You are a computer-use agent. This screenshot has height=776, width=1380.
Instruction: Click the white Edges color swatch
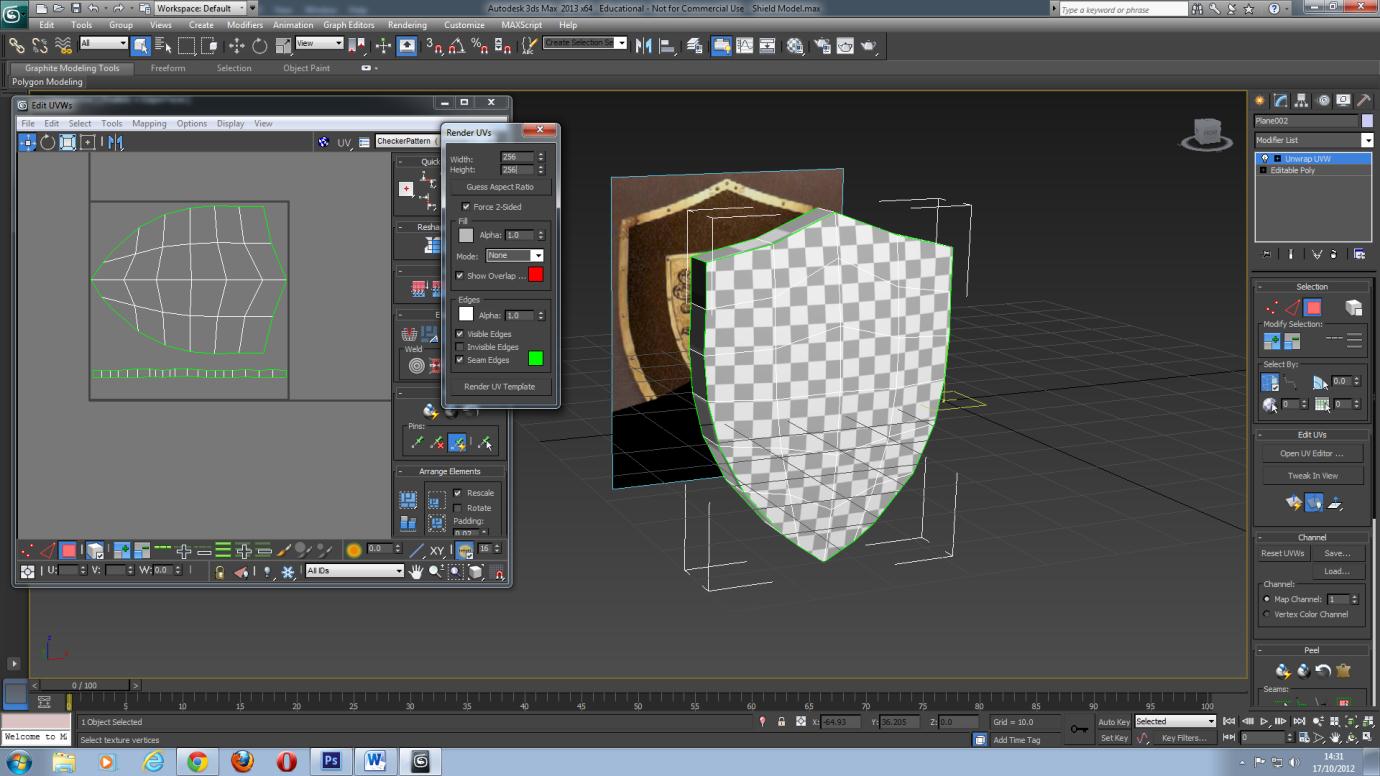coord(466,315)
